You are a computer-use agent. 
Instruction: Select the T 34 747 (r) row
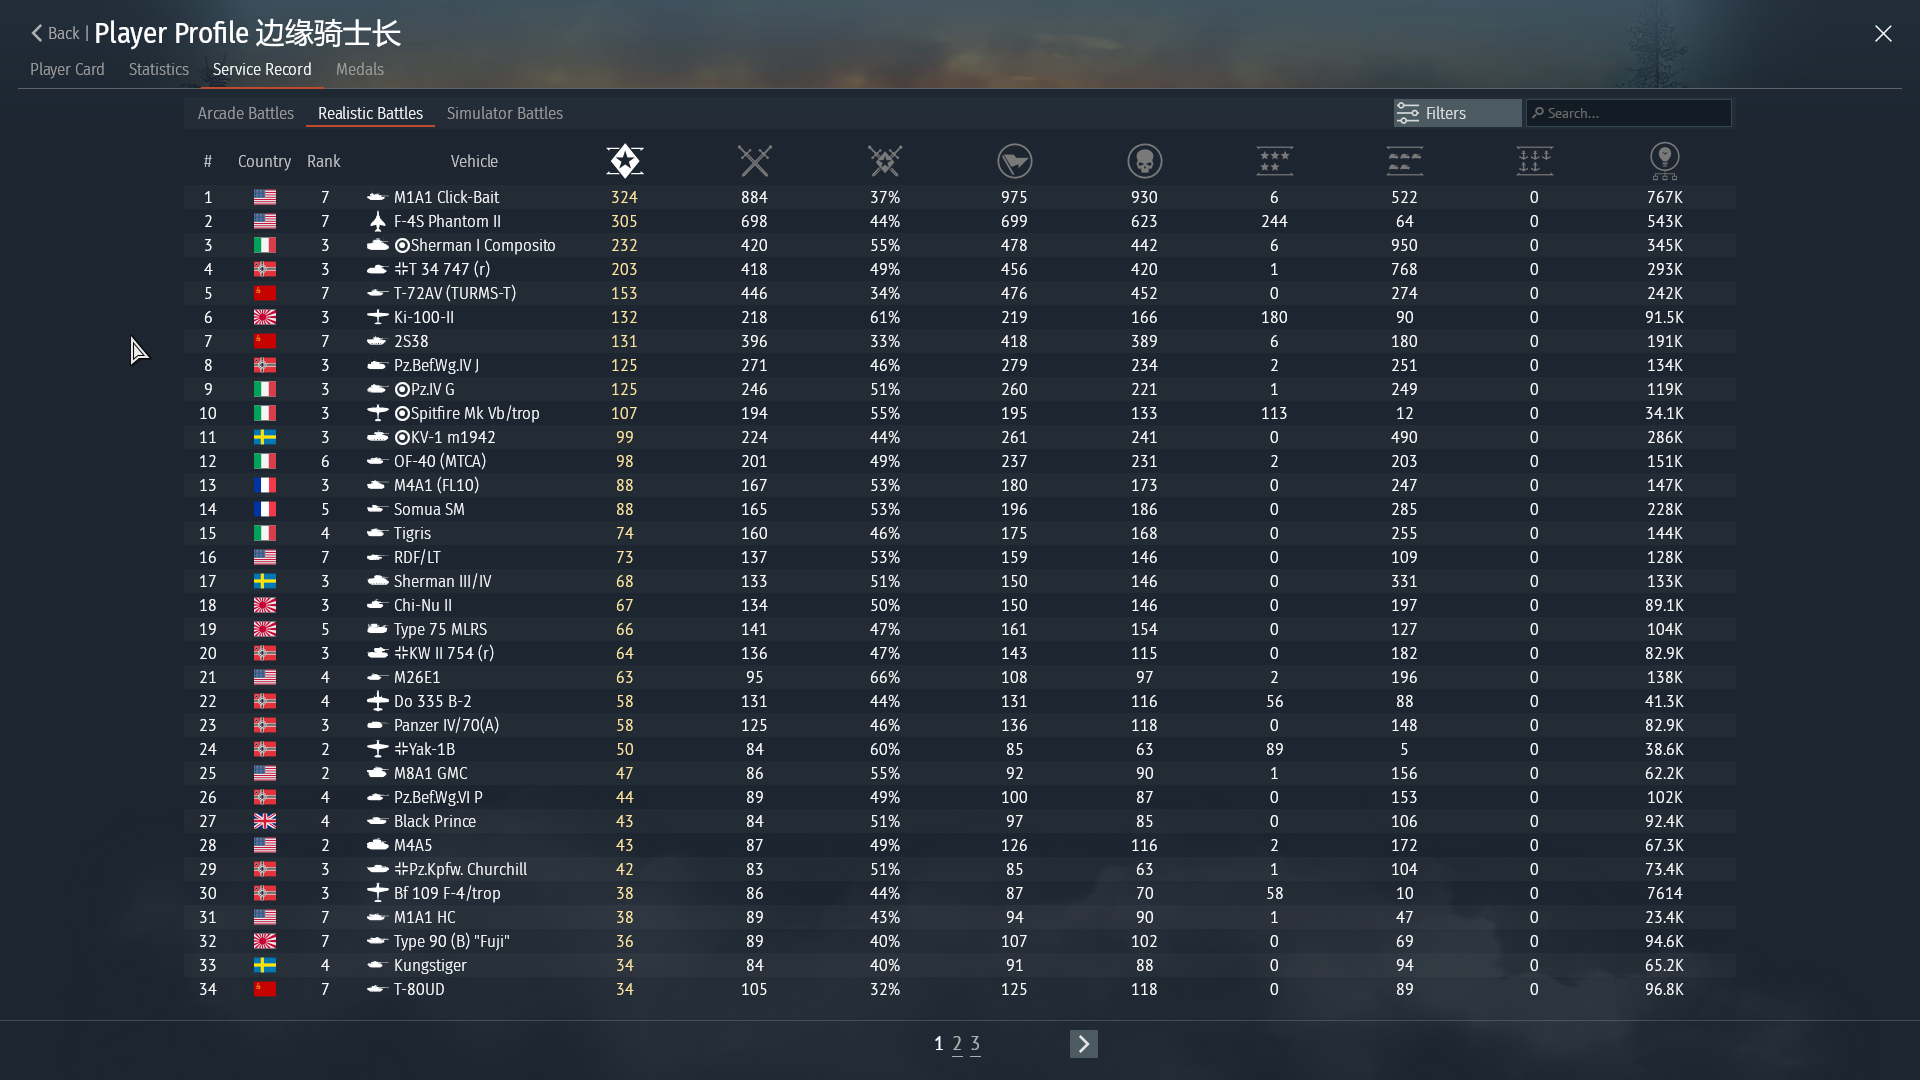pos(960,269)
